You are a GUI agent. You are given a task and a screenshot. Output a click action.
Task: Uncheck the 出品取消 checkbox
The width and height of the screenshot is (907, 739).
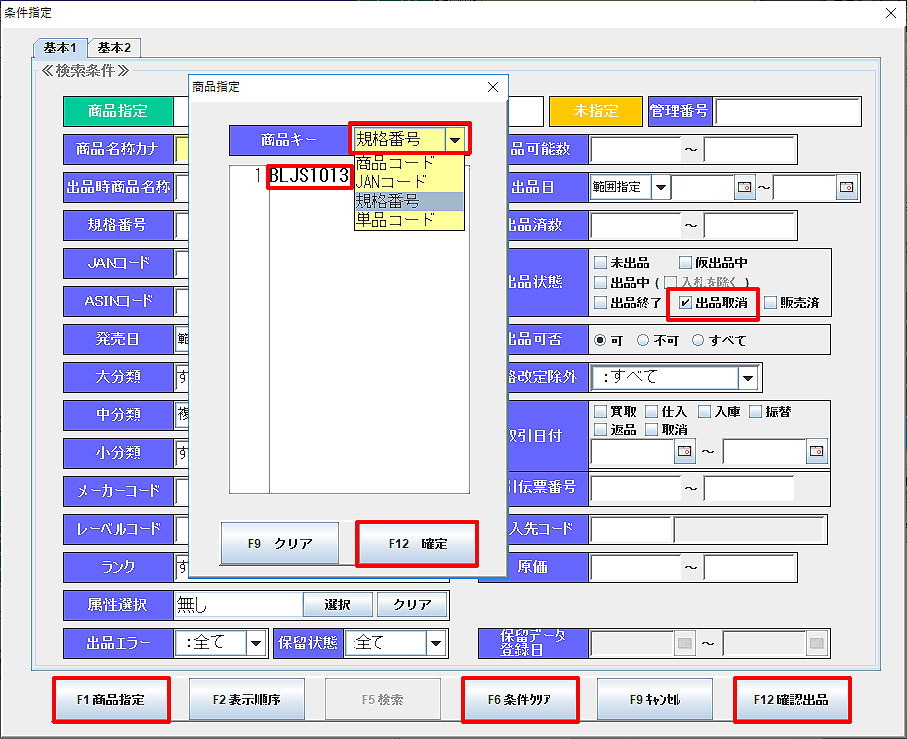click(685, 302)
